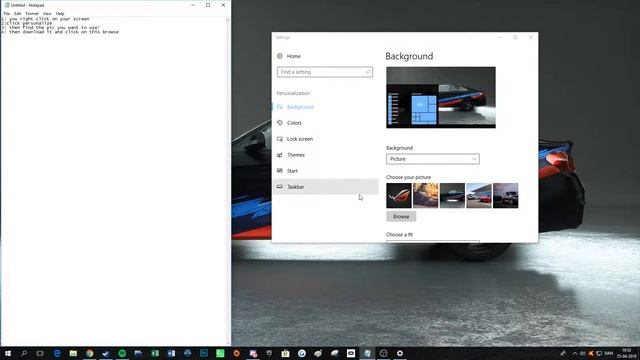
Task: Click the Browse button for pictures
Action: [x=401, y=216]
